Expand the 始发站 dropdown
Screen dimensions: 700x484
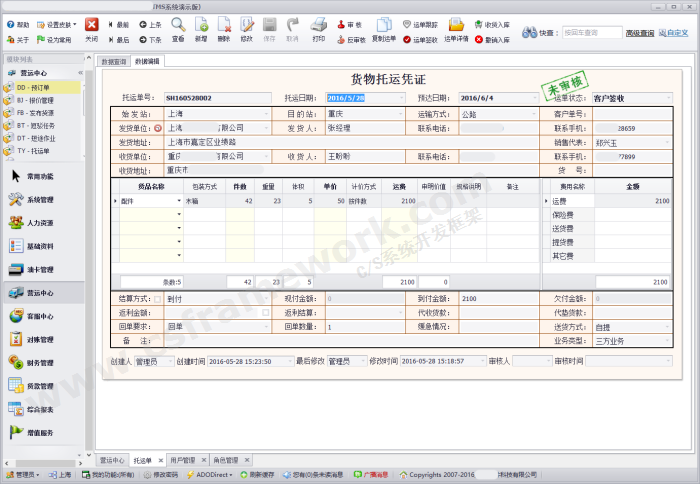266,114
